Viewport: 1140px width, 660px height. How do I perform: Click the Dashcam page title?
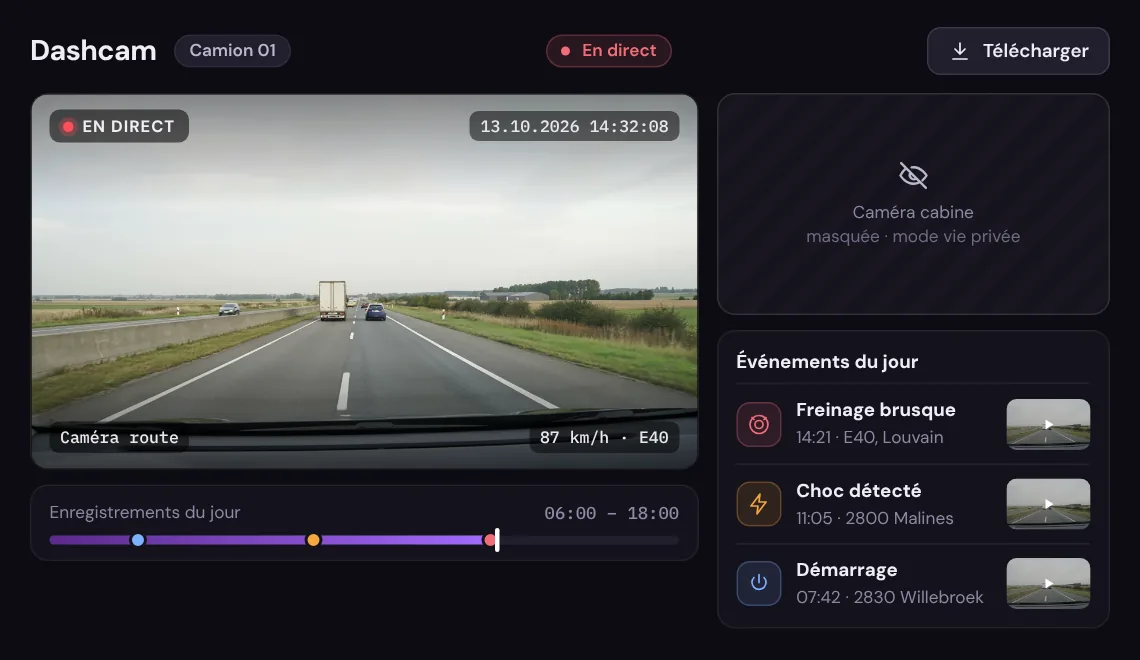pyautogui.click(x=93, y=51)
